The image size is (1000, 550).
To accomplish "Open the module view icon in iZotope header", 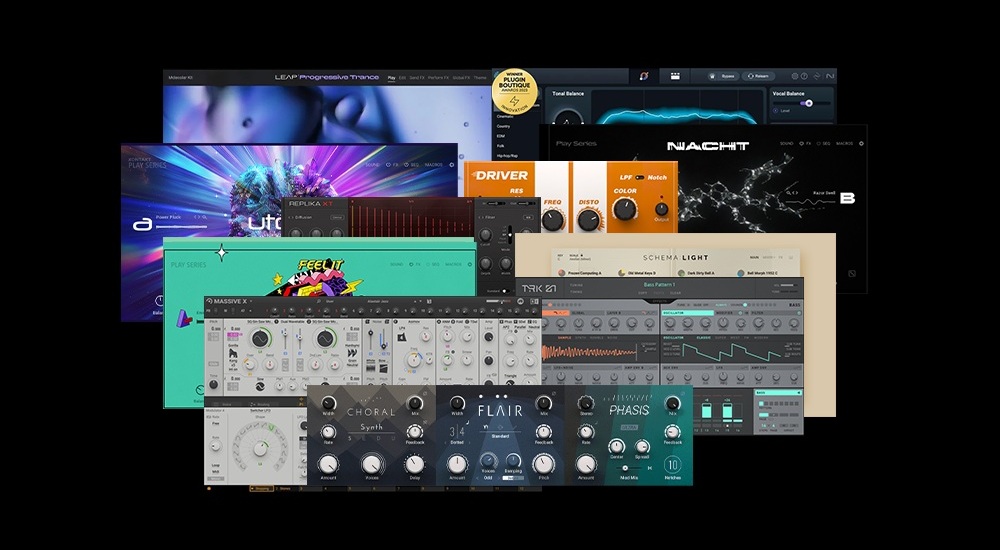I will tap(675, 76).
